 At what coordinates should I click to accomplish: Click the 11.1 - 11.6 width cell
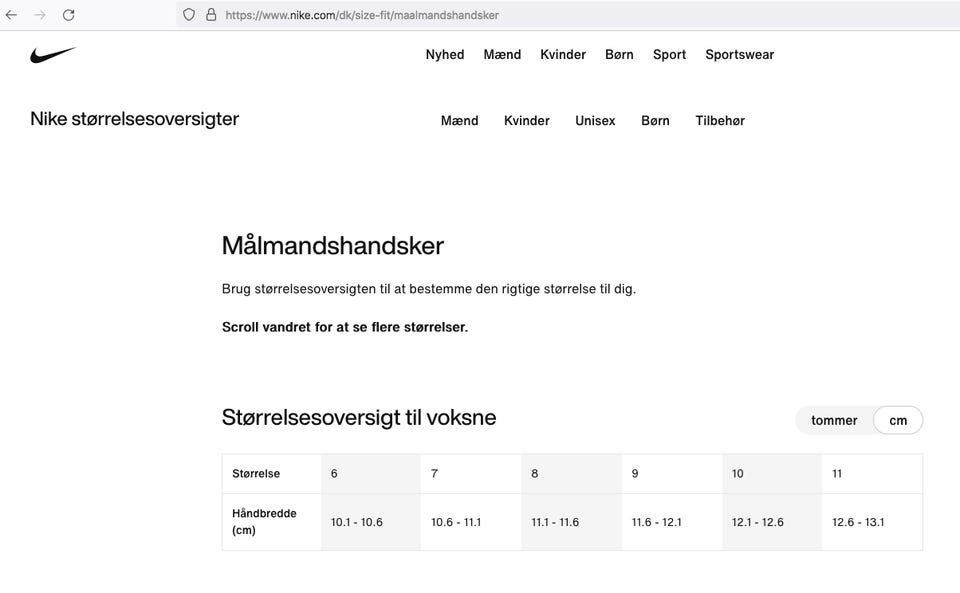(572, 522)
